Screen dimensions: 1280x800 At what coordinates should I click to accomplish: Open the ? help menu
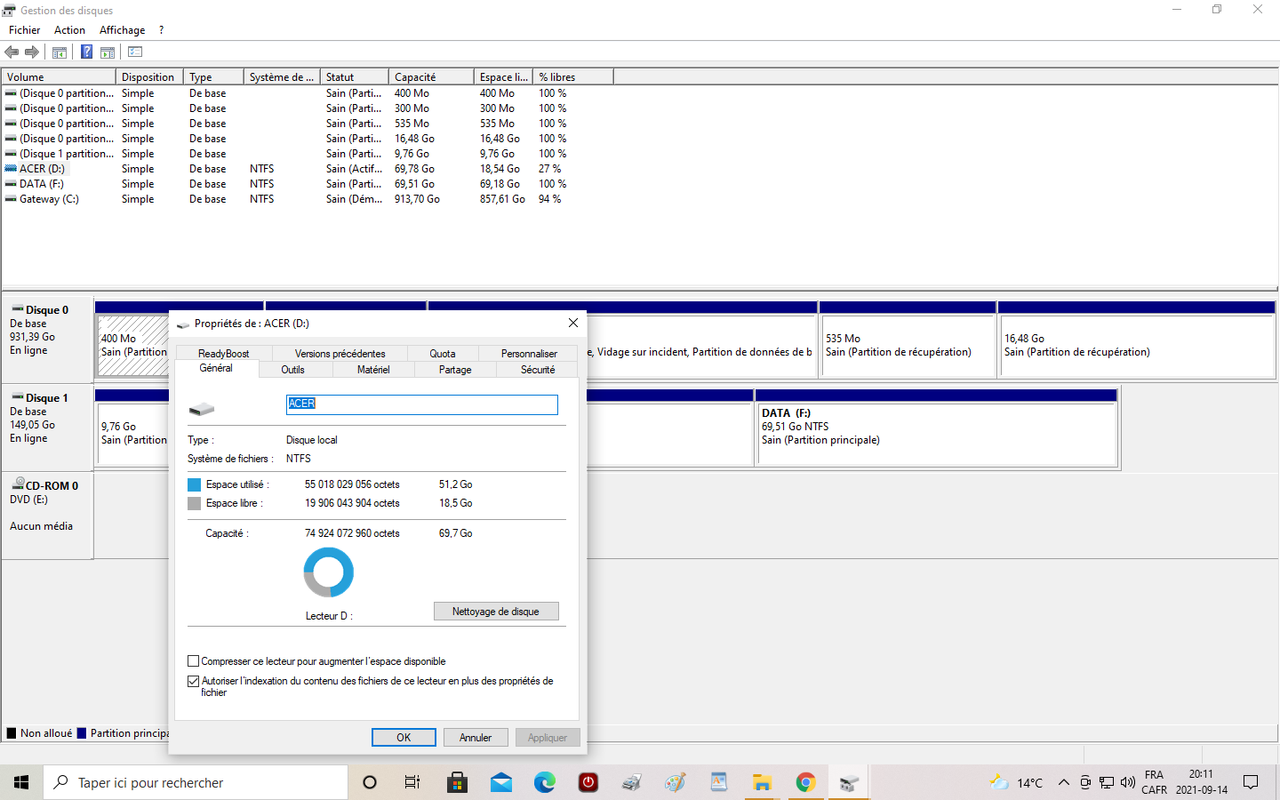161,30
